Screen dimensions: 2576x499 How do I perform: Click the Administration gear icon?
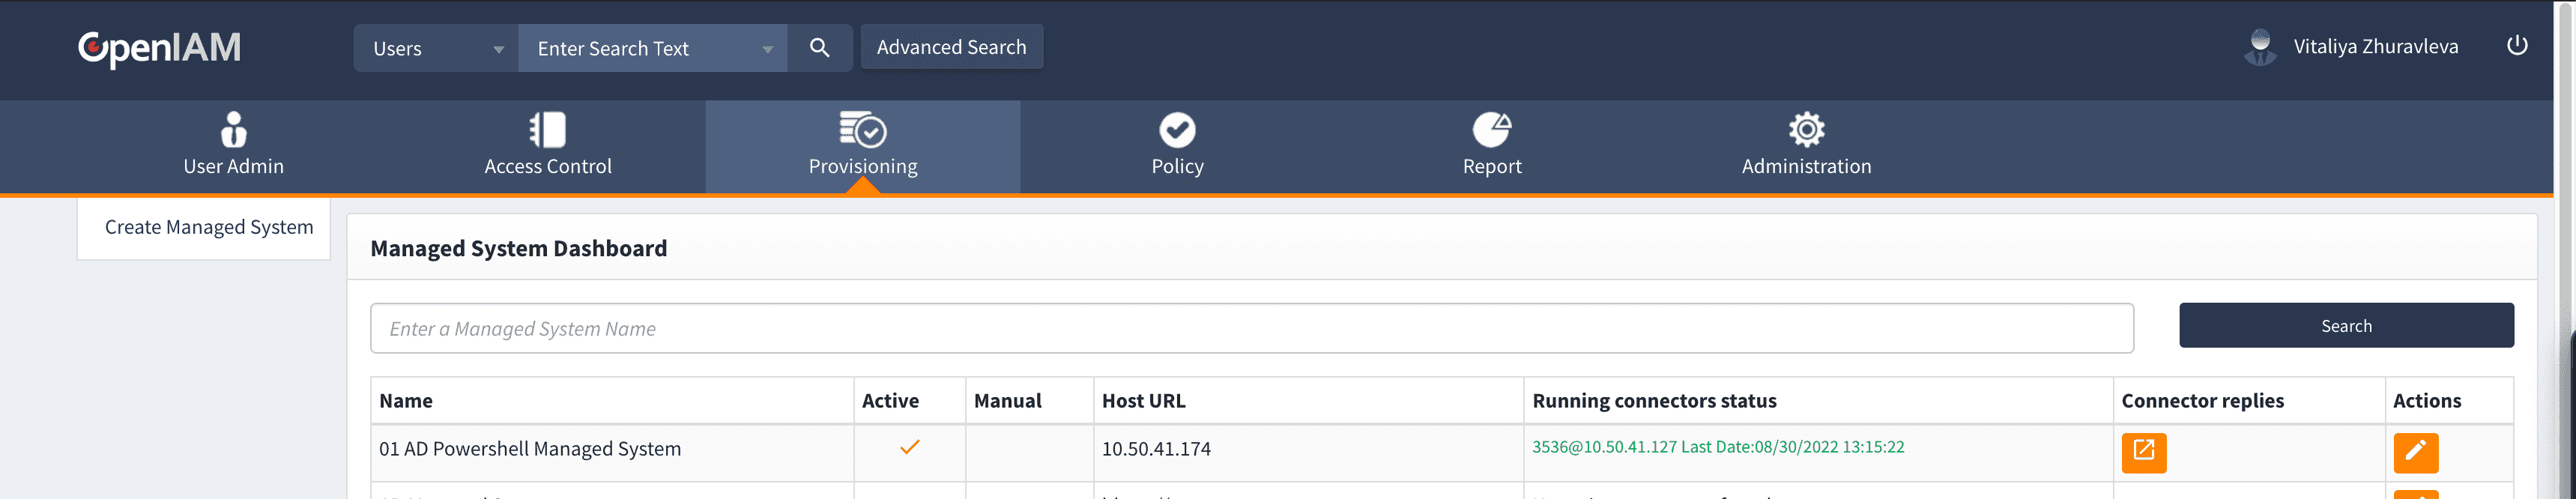pyautogui.click(x=1805, y=130)
